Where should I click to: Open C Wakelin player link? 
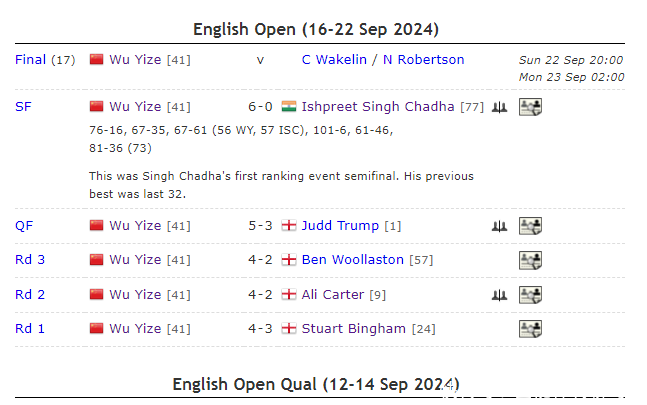pyautogui.click(x=335, y=60)
